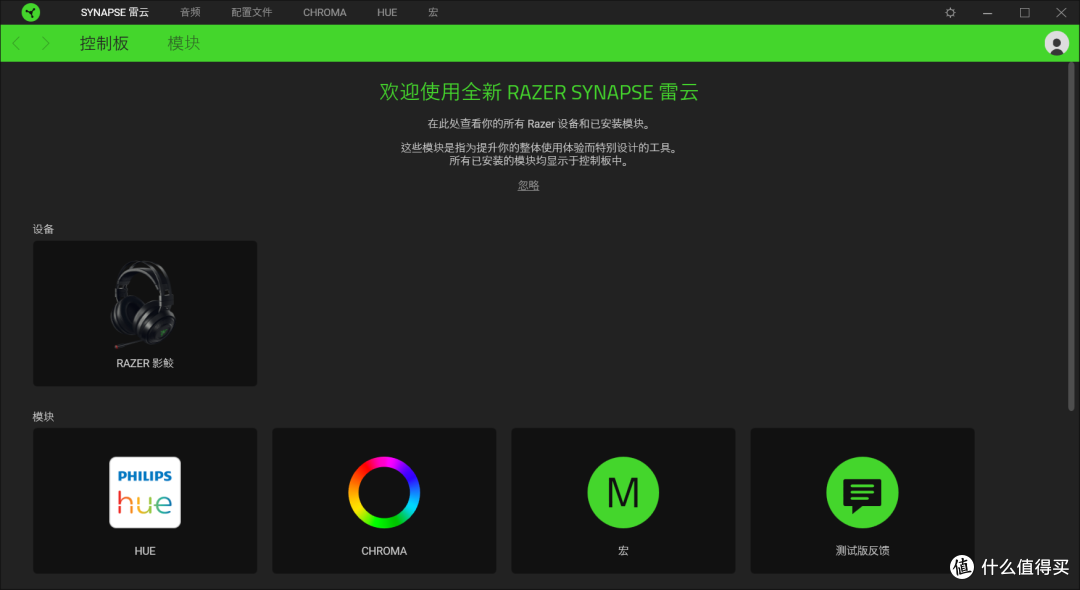Open the settings gear icon
This screenshot has height=590, width=1080.
click(950, 12)
